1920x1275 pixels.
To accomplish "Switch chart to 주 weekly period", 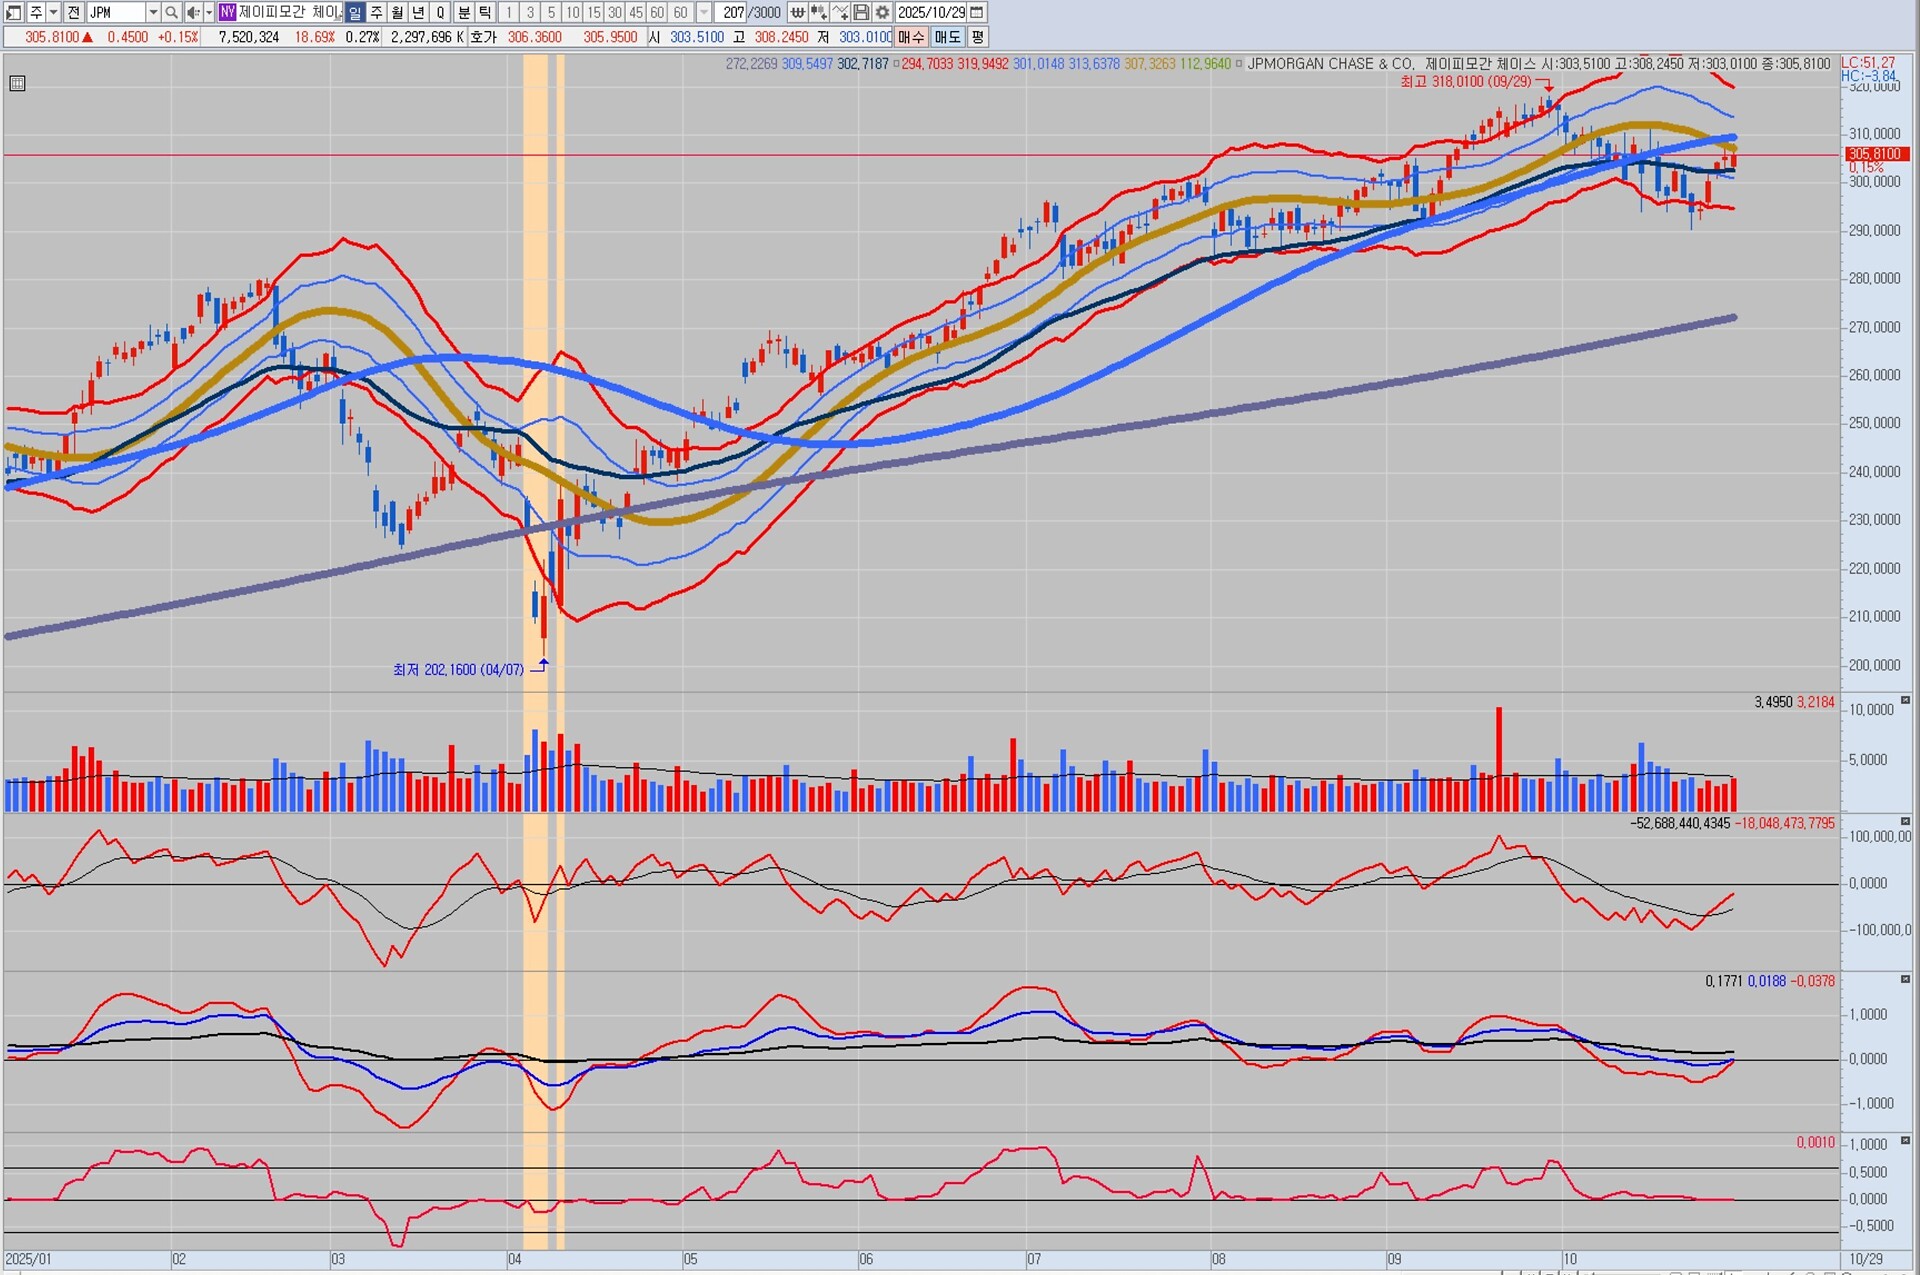I will pyautogui.click(x=376, y=12).
